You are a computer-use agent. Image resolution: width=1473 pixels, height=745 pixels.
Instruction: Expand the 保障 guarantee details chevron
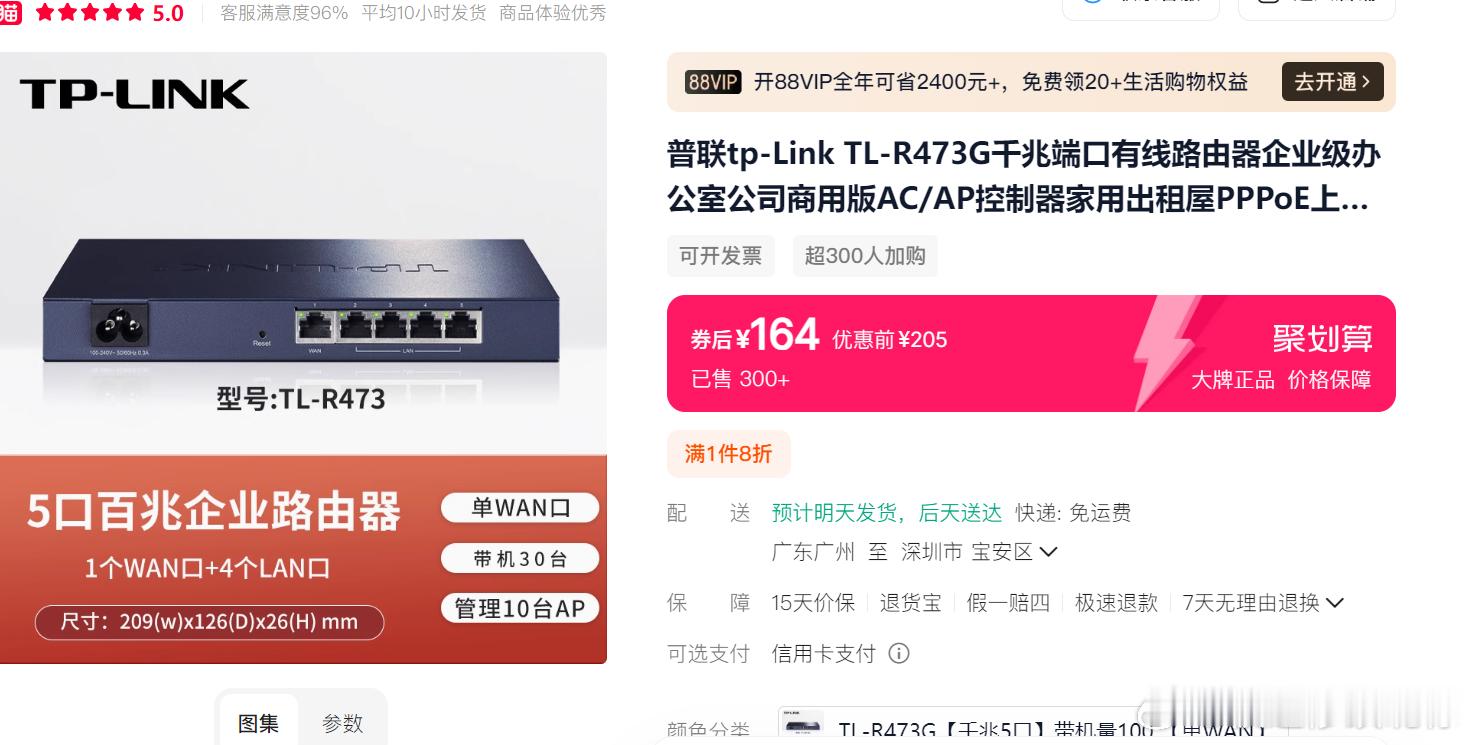tap(1334, 603)
